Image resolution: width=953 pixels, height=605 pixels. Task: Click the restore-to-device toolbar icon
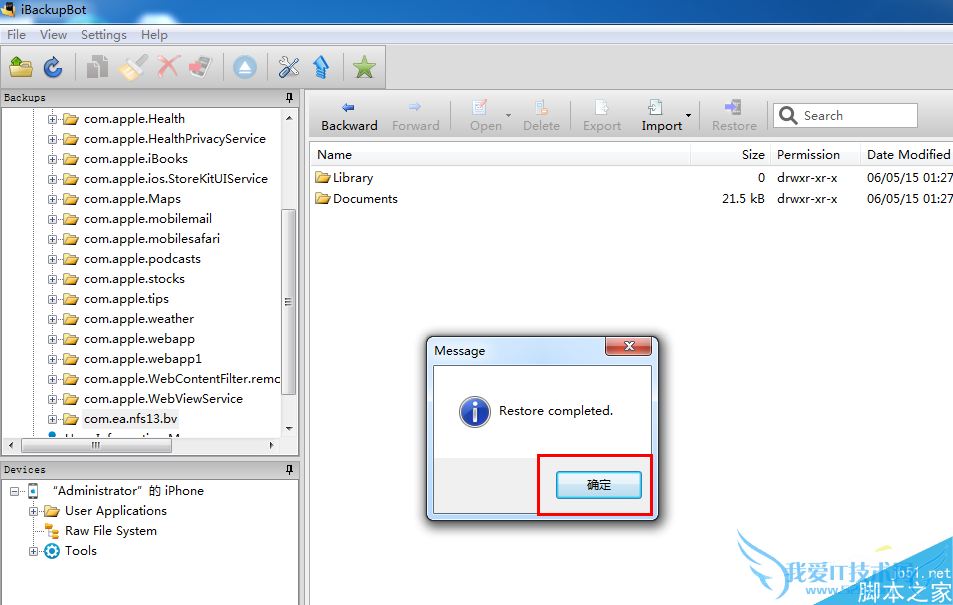201,67
